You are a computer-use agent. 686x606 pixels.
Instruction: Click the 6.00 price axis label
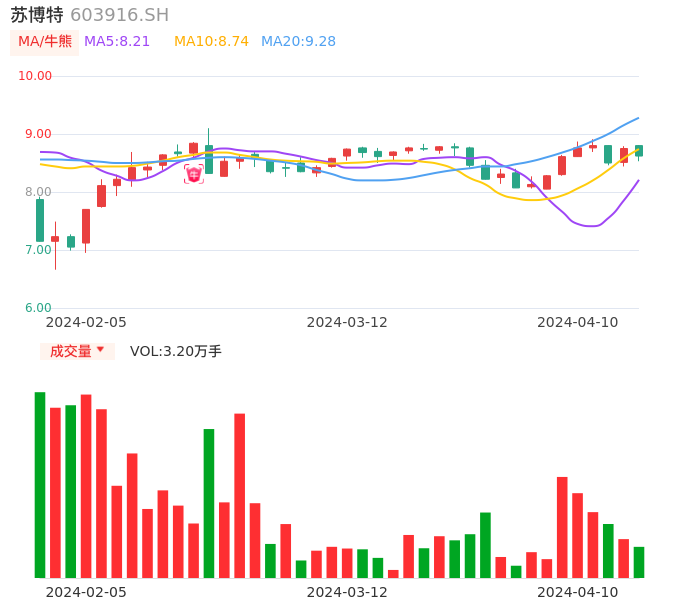pos(38,308)
